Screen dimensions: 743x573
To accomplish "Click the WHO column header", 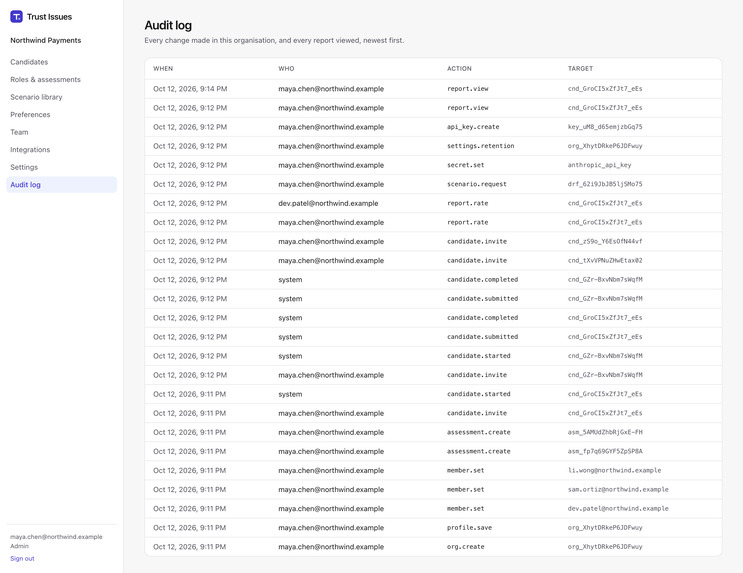I will 286,69.
